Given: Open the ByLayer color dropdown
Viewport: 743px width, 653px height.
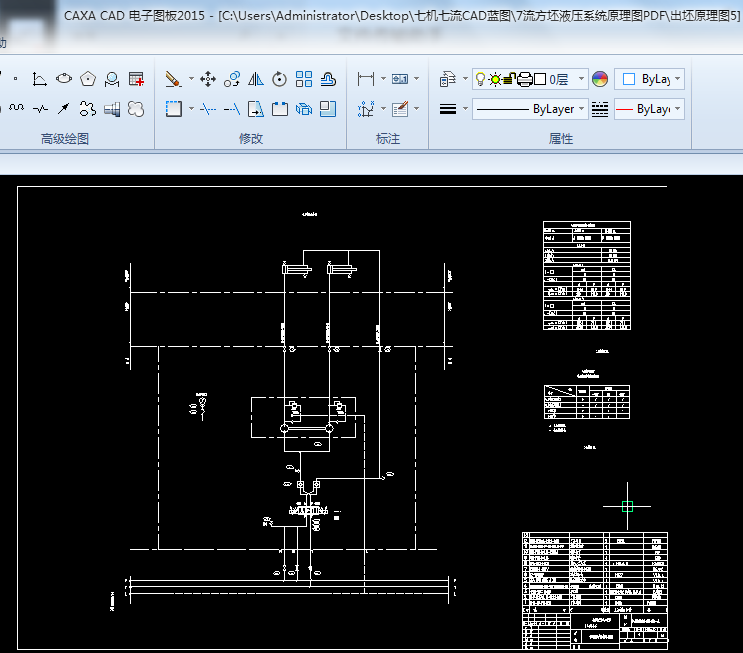Looking at the screenshot, I should click(x=649, y=79).
